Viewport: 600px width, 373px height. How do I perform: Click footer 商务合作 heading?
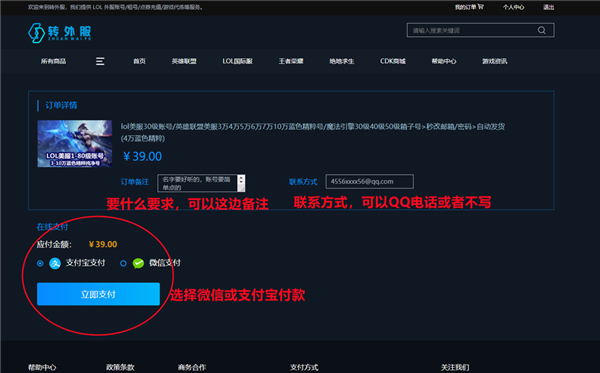192,367
